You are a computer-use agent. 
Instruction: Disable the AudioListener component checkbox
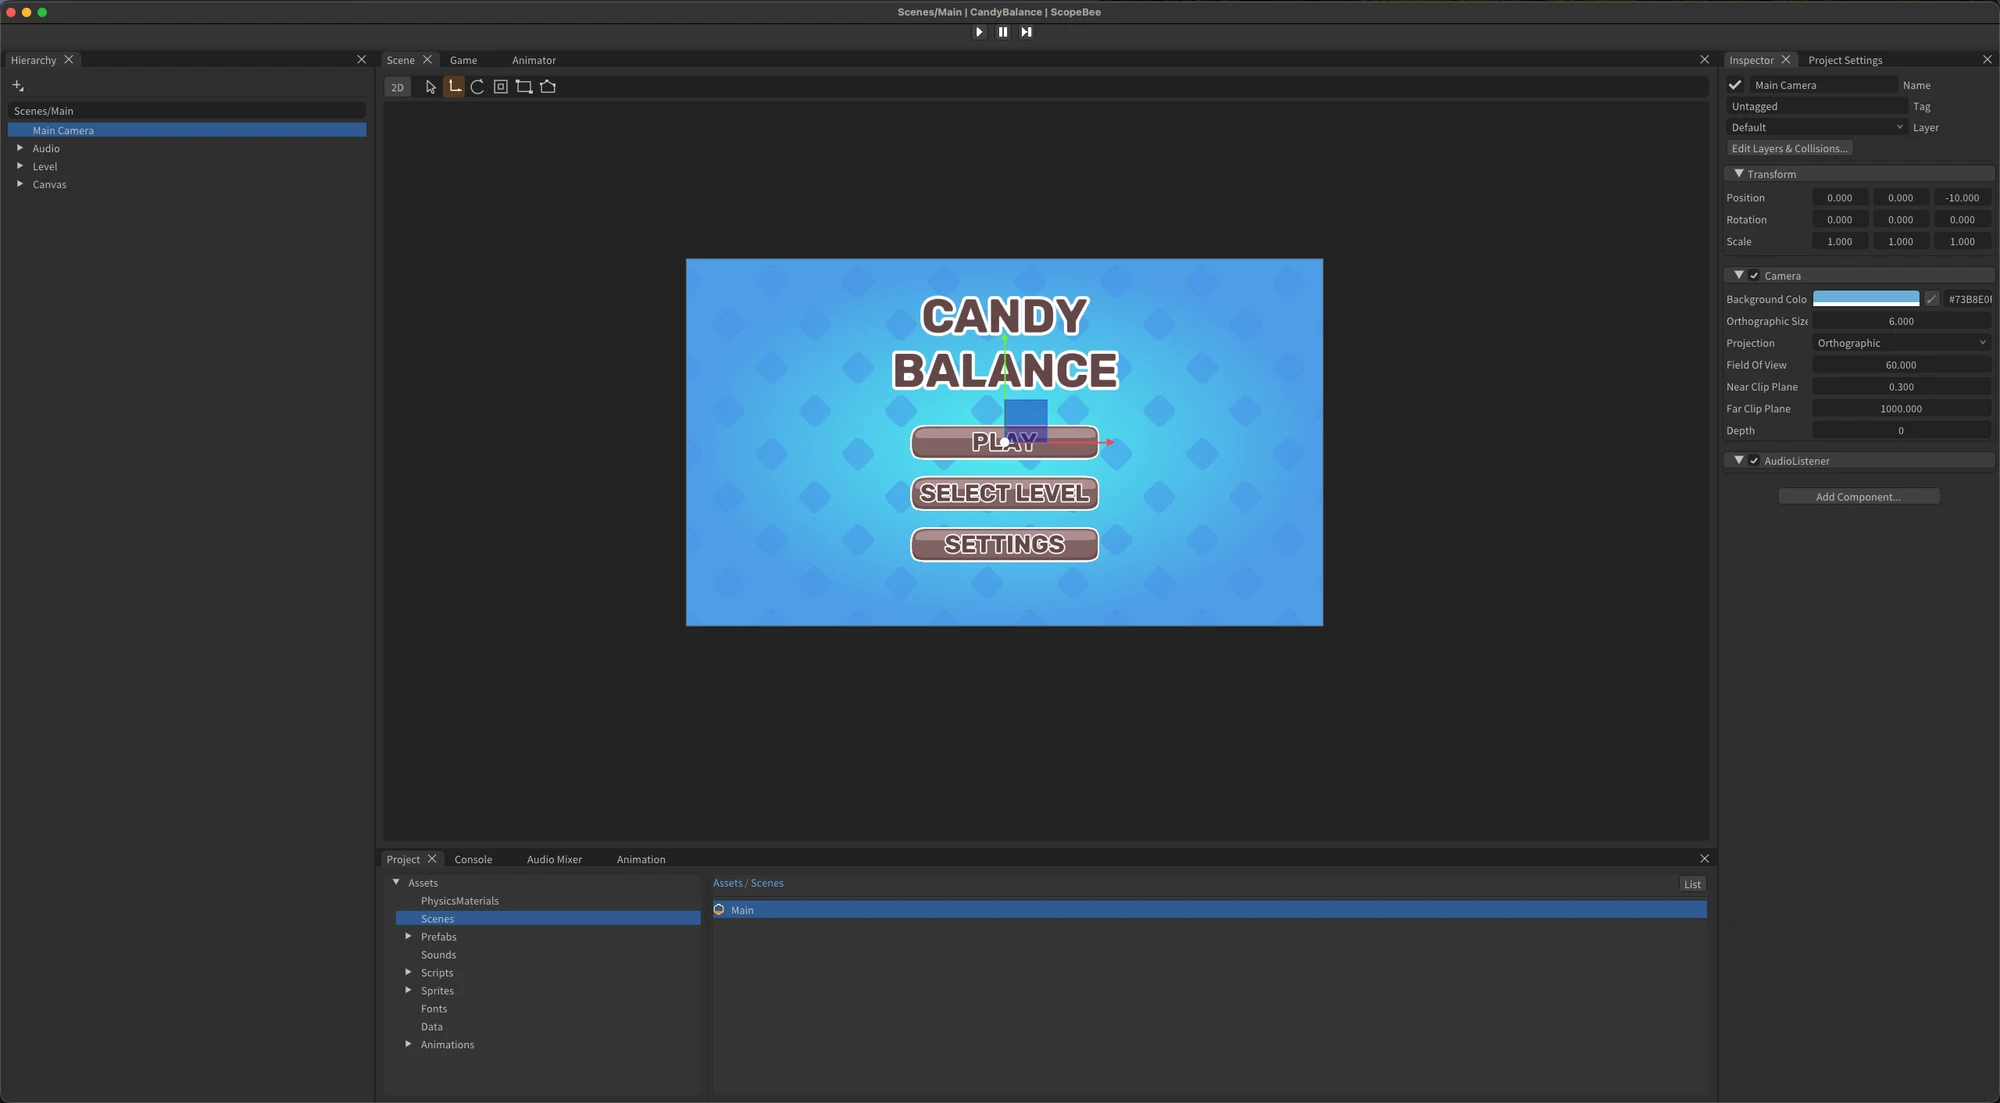(x=1754, y=461)
